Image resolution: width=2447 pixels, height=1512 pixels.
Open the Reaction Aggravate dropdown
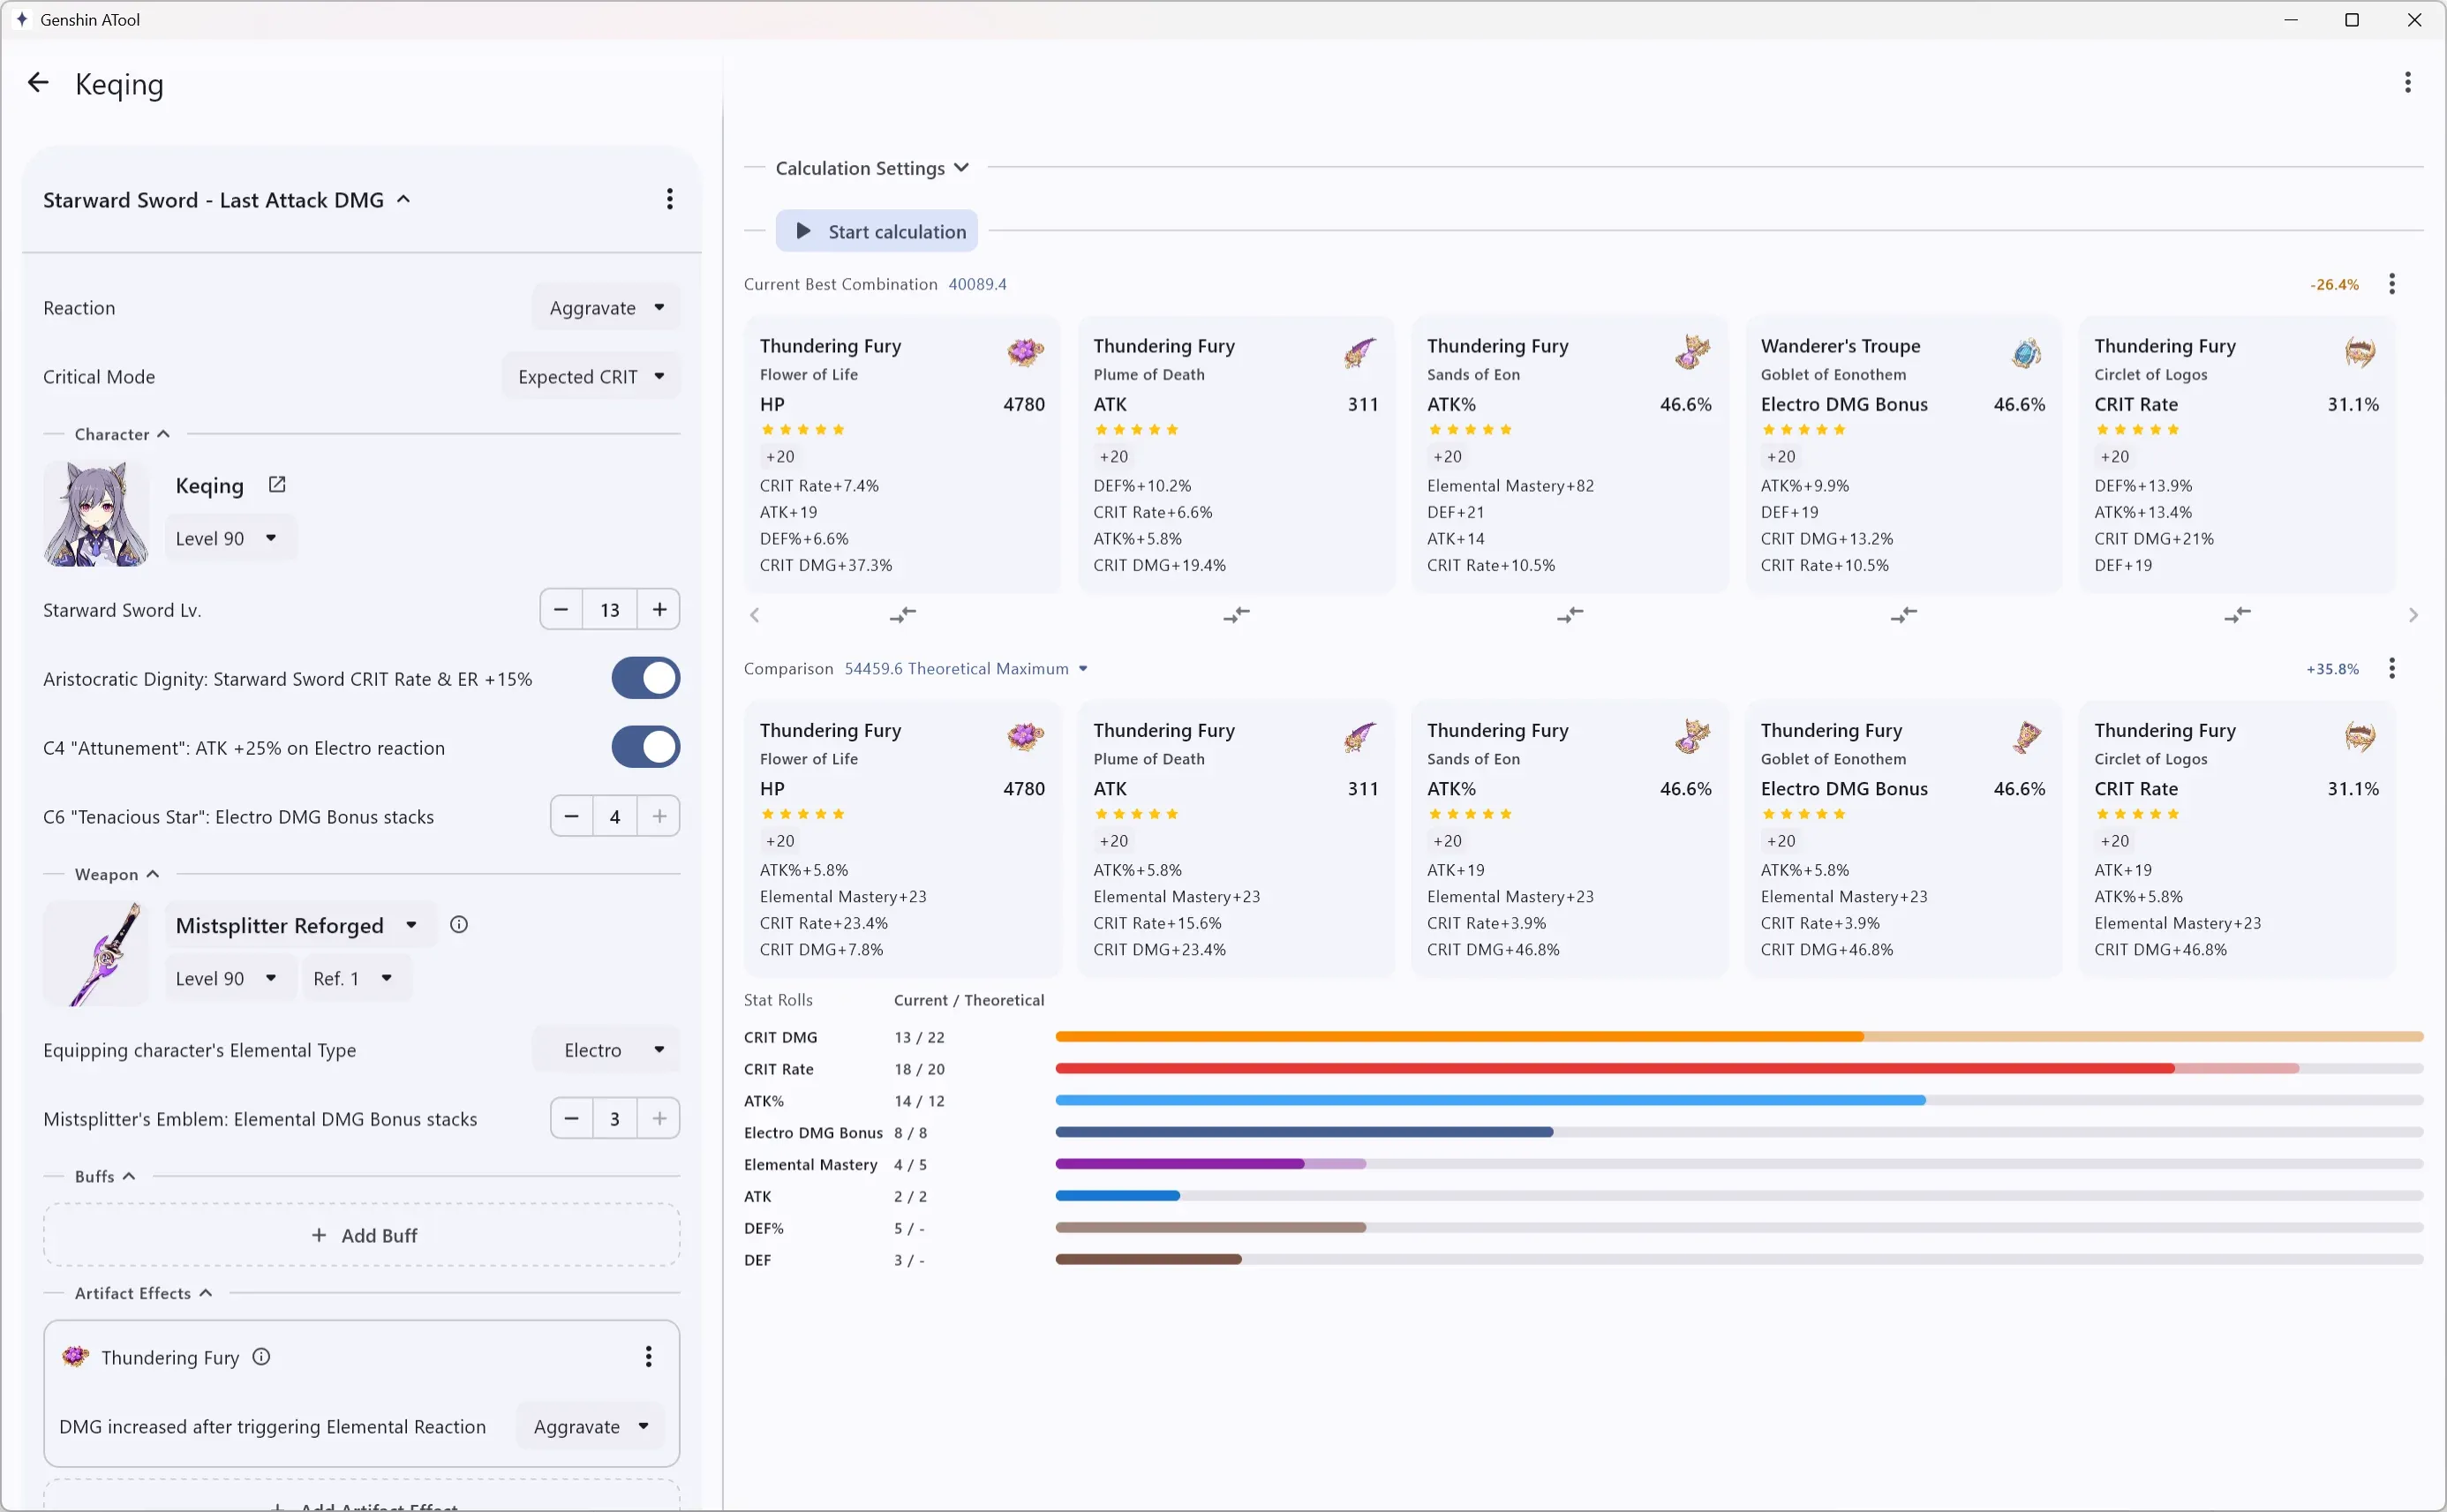tap(606, 308)
